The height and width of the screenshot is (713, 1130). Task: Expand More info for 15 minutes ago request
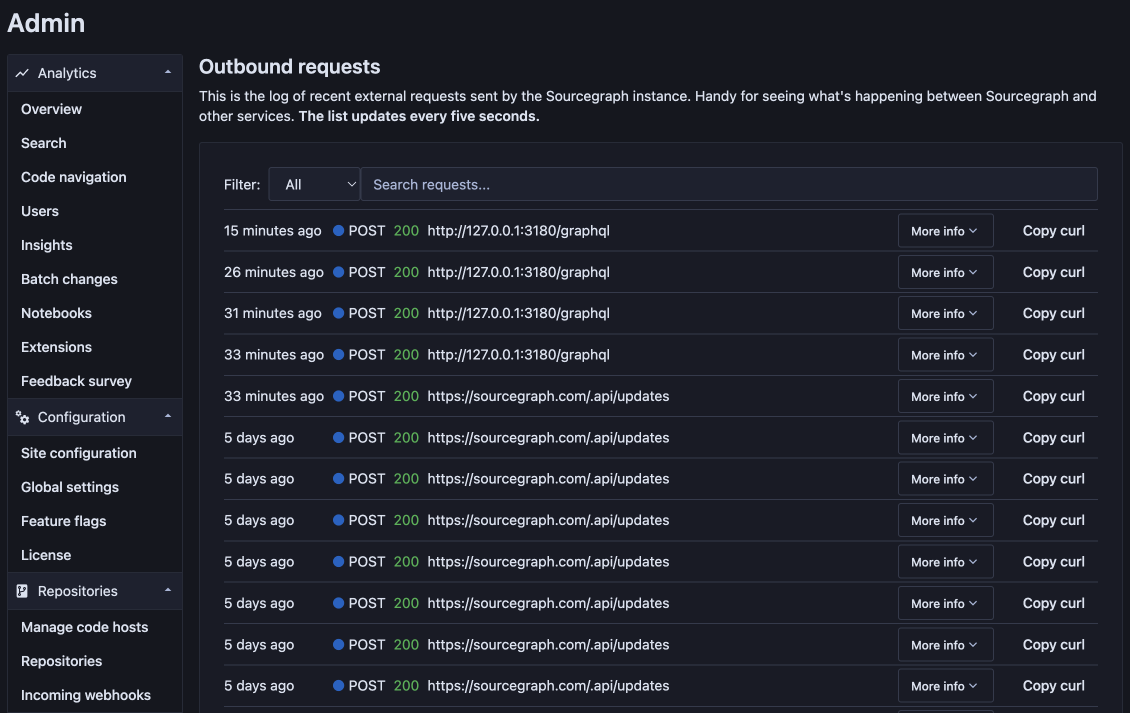946,231
